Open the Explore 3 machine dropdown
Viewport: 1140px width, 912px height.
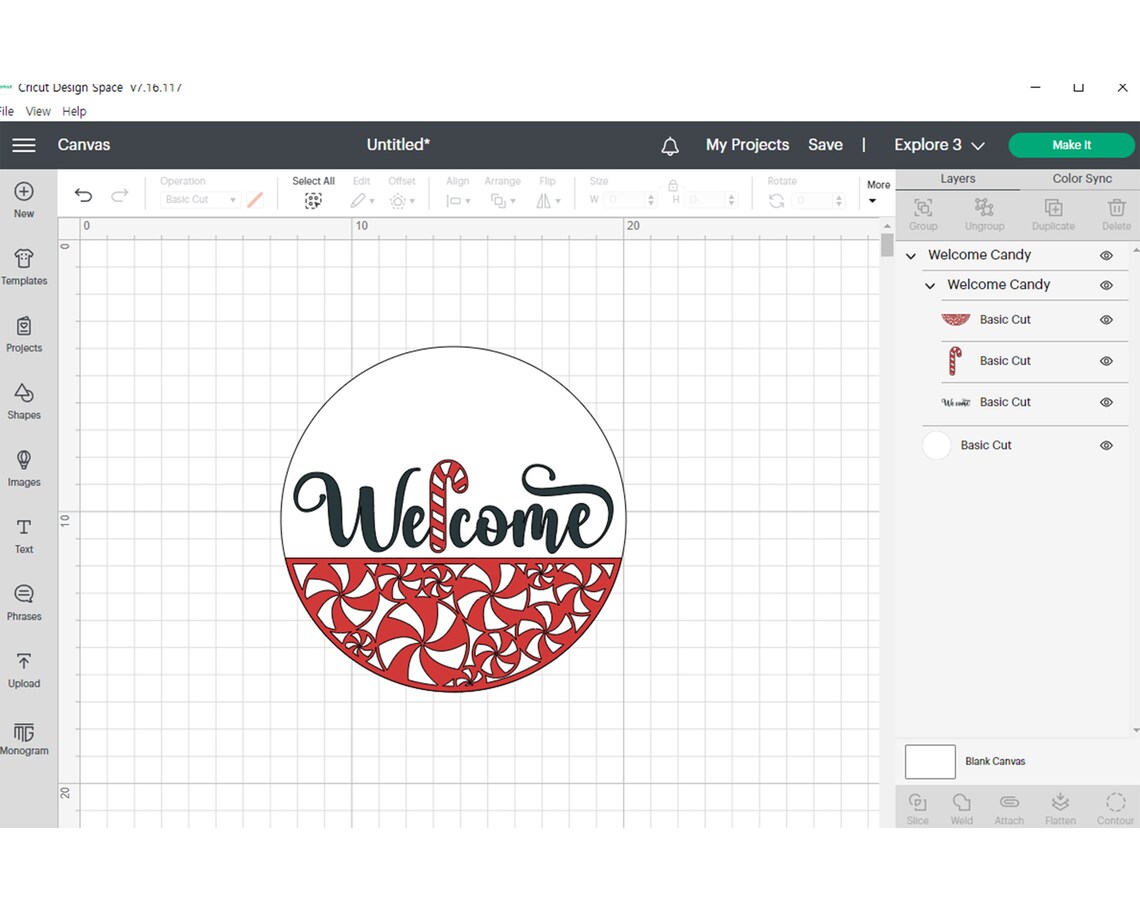pyautogui.click(x=937, y=145)
